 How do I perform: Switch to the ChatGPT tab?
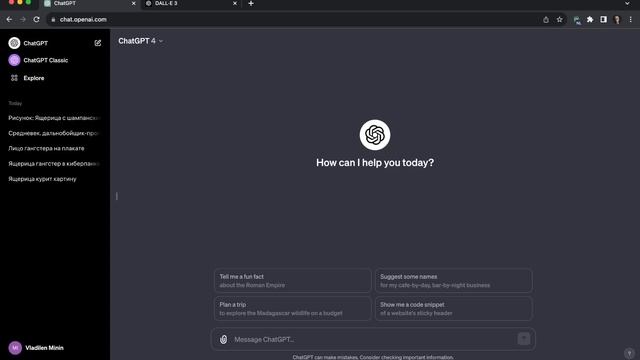(x=90, y=4)
